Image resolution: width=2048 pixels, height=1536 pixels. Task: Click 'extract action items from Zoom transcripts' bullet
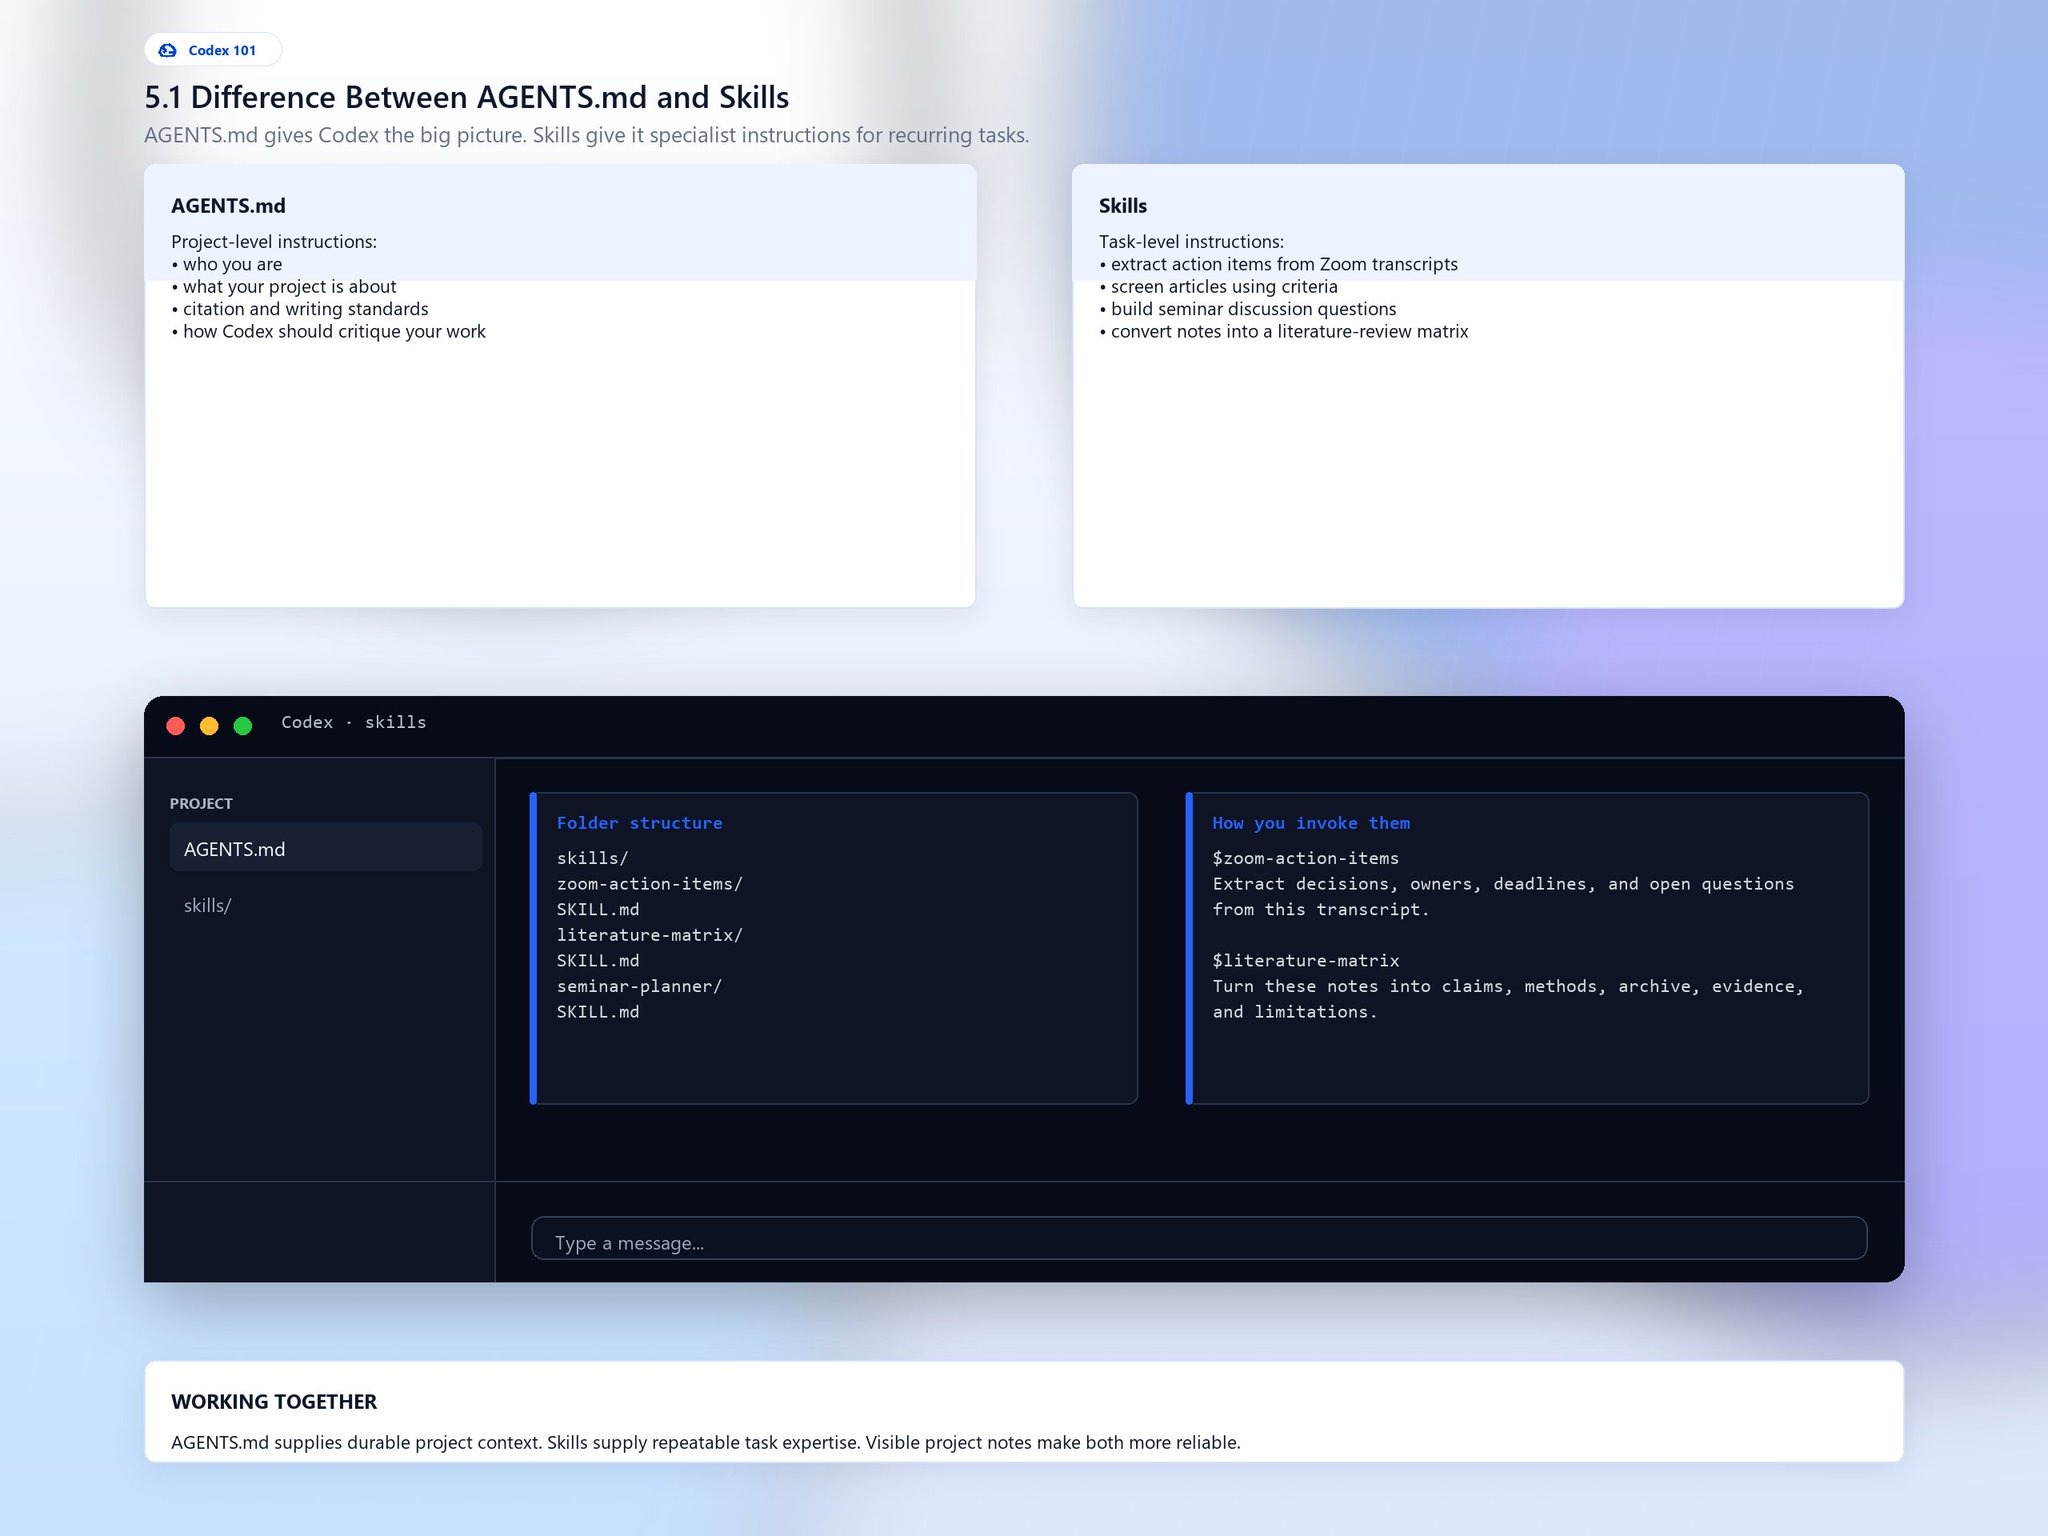point(1279,264)
